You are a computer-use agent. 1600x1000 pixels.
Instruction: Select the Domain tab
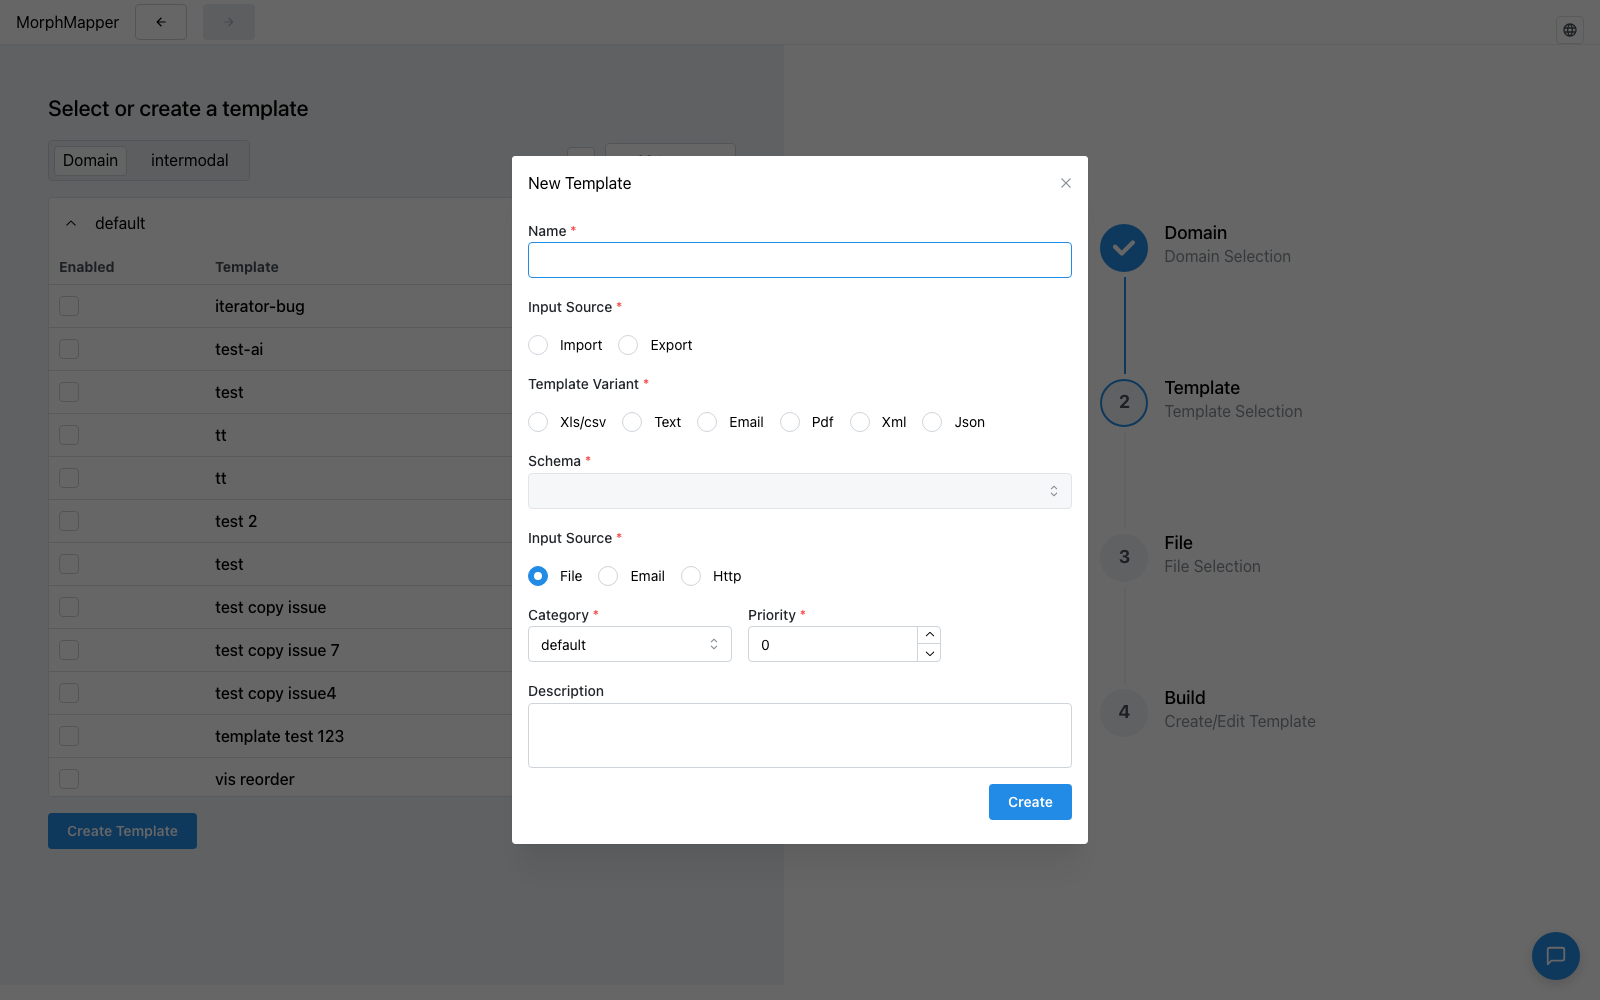pyautogui.click(x=90, y=160)
